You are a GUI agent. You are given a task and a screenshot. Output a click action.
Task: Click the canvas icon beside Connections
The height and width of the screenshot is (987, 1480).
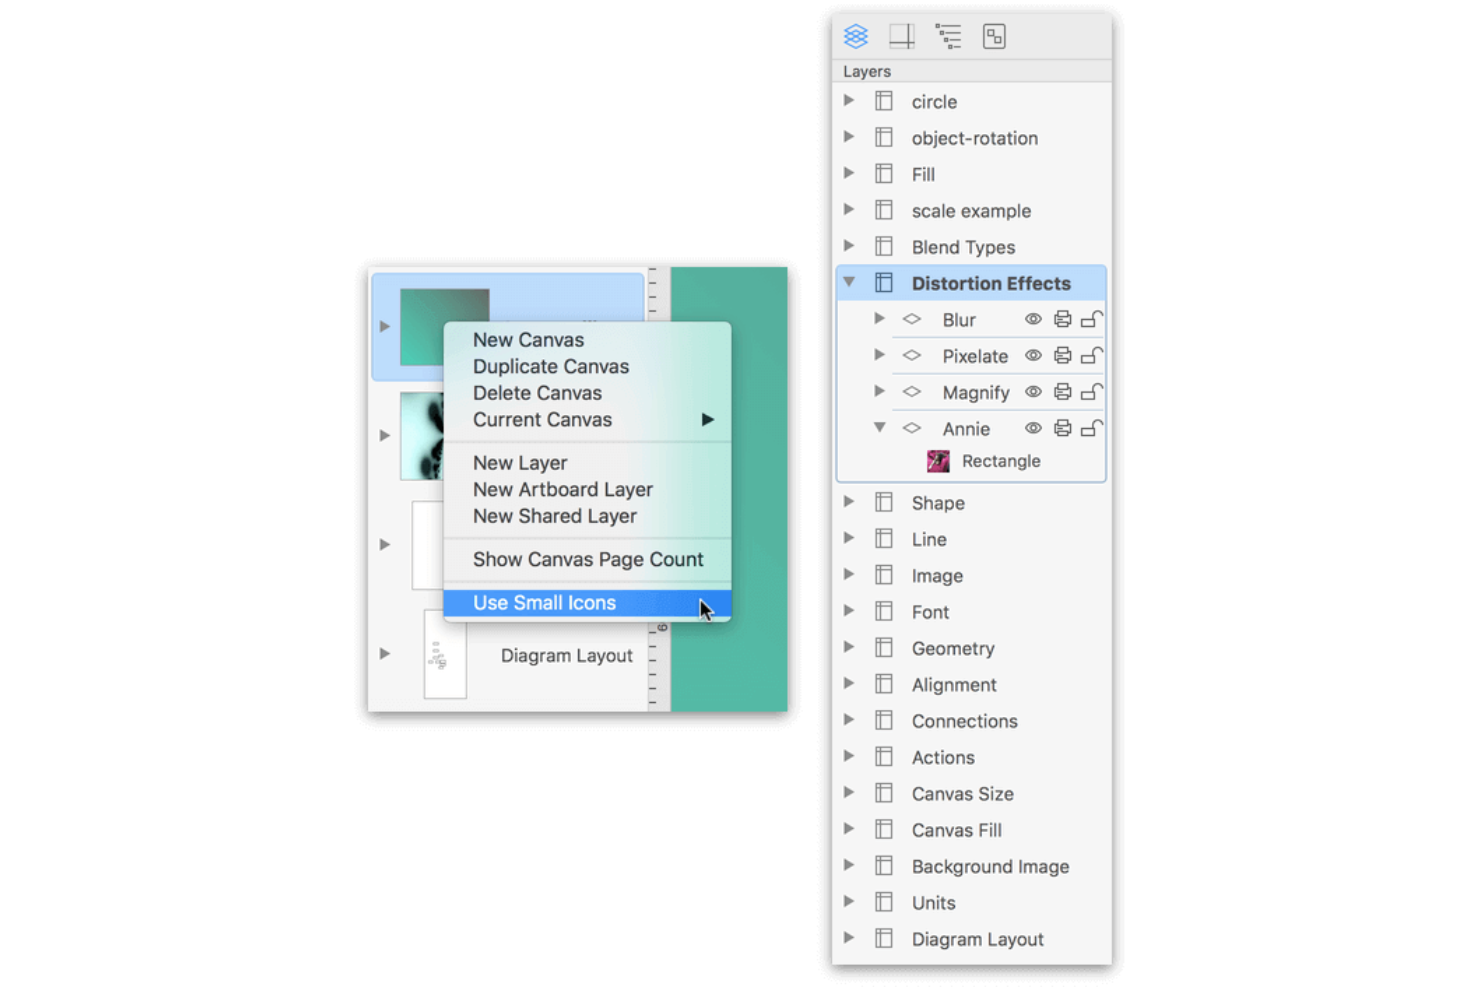click(x=884, y=720)
